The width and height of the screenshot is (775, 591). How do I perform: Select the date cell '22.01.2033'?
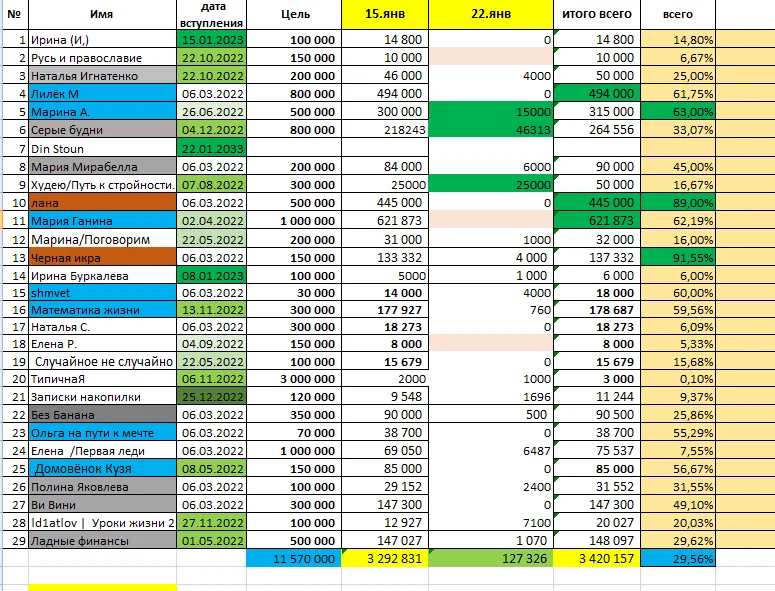coord(212,148)
